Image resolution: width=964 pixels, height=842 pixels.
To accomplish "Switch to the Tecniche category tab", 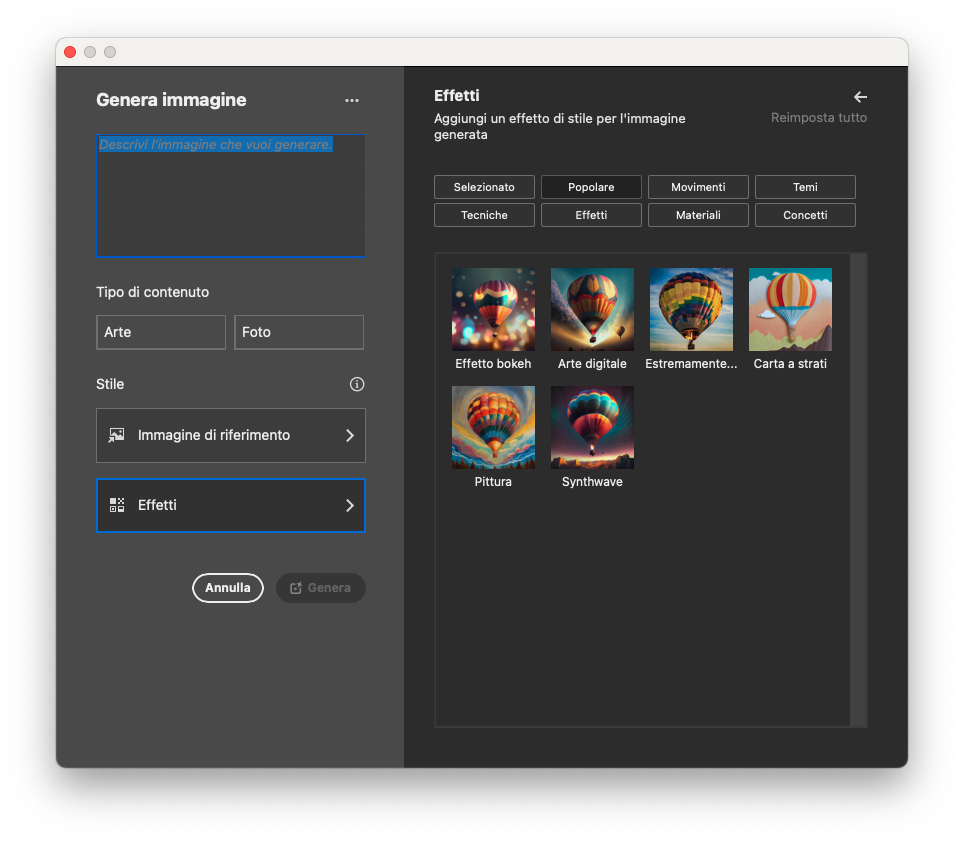I will click(x=484, y=215).
